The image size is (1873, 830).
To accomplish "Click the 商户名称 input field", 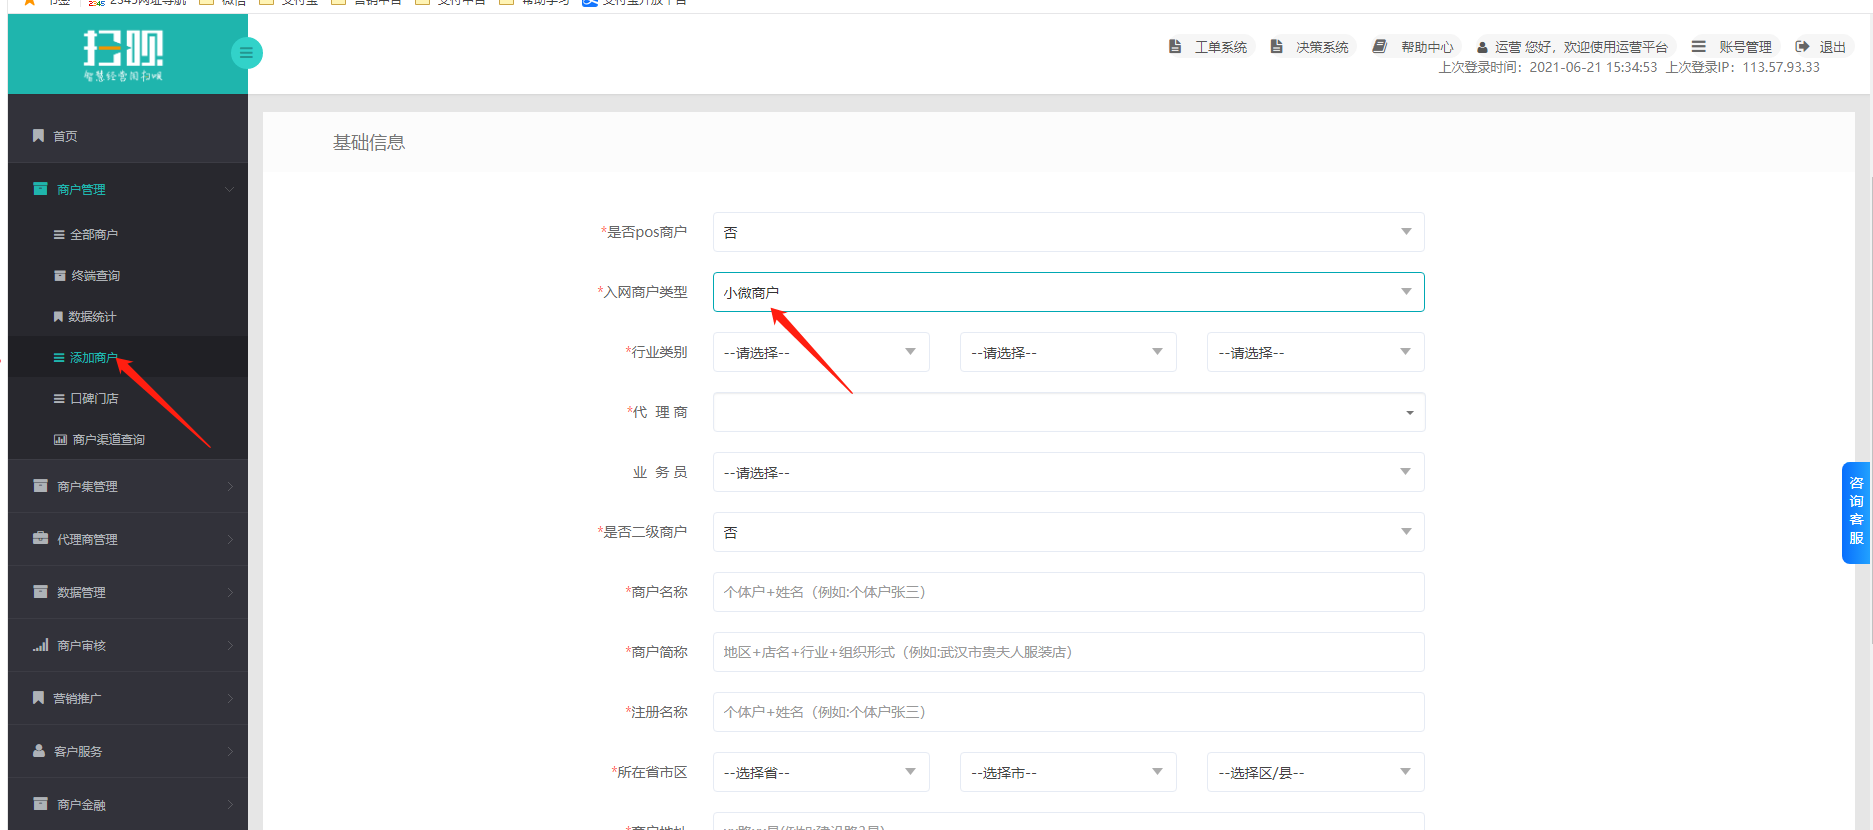I will [x=1068, y=592].
